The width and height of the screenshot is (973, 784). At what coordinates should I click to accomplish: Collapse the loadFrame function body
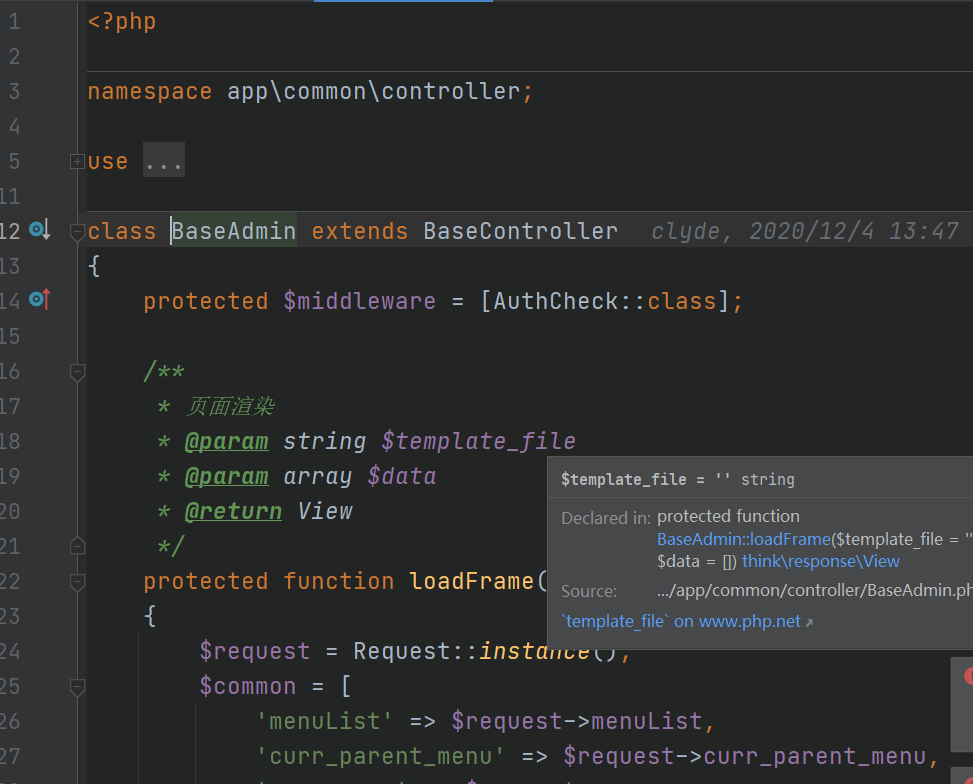point(77,582)
